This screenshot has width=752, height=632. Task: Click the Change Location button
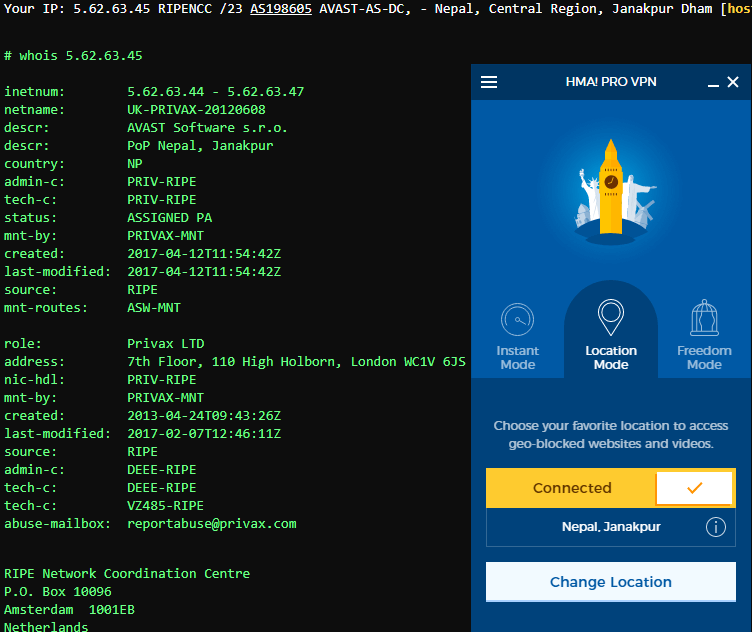[611, 582]
